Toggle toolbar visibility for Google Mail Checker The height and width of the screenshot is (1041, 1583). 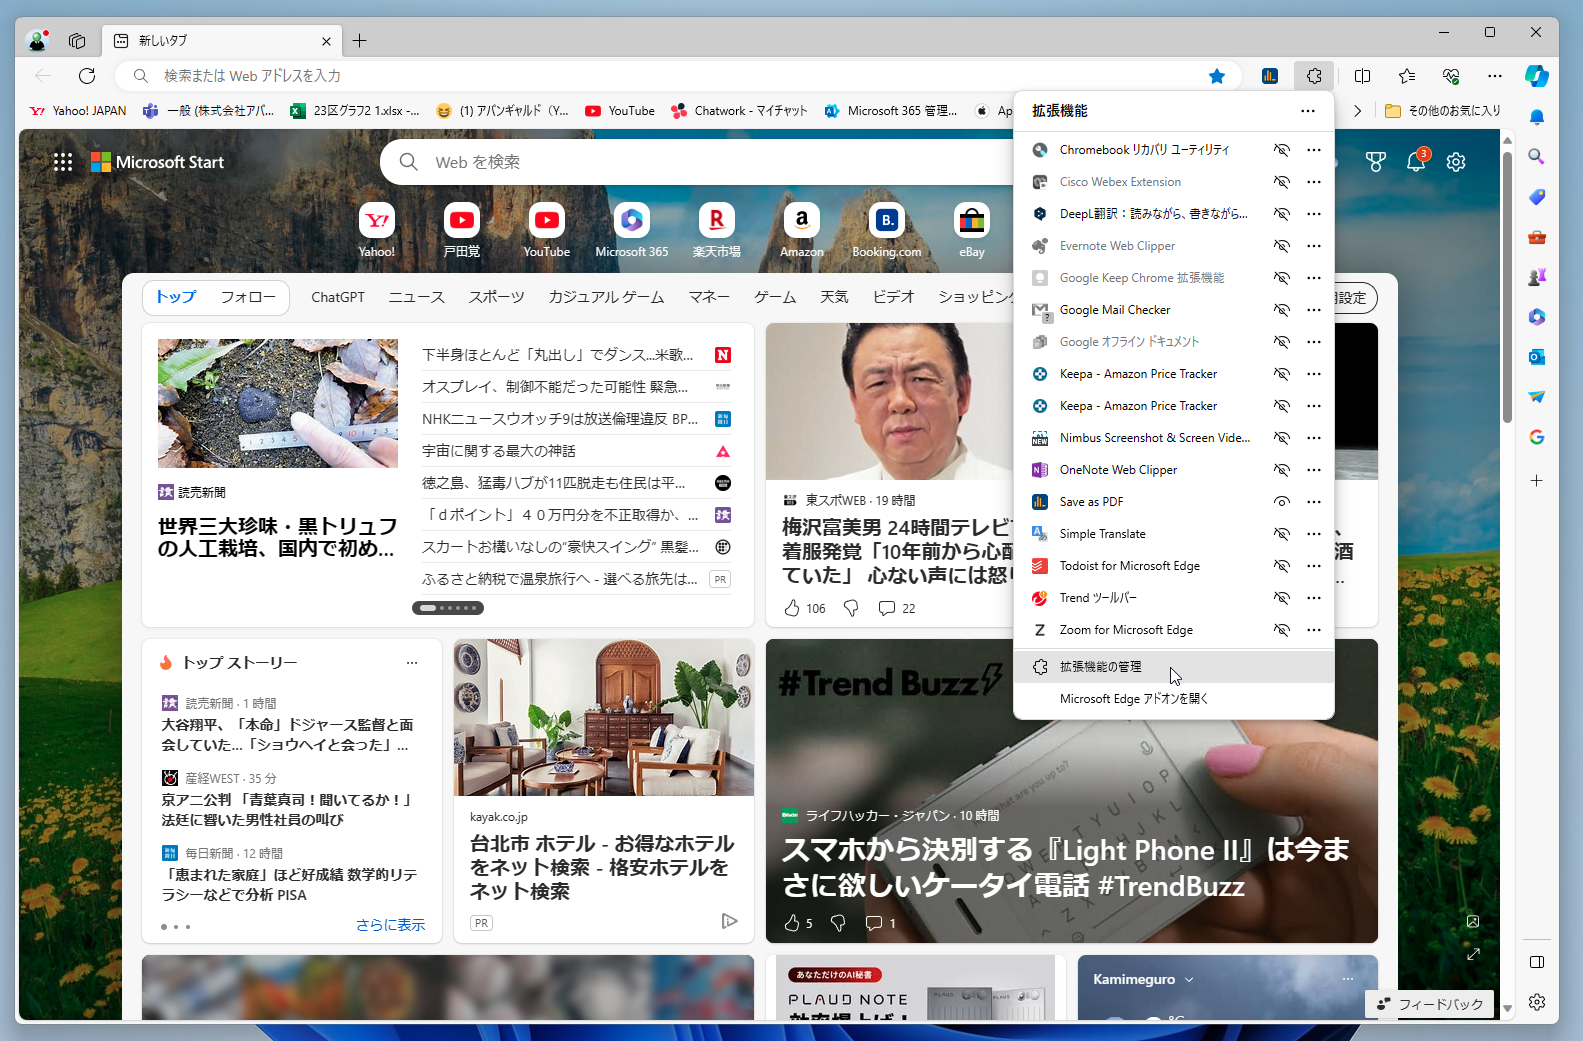(1281, 310)
